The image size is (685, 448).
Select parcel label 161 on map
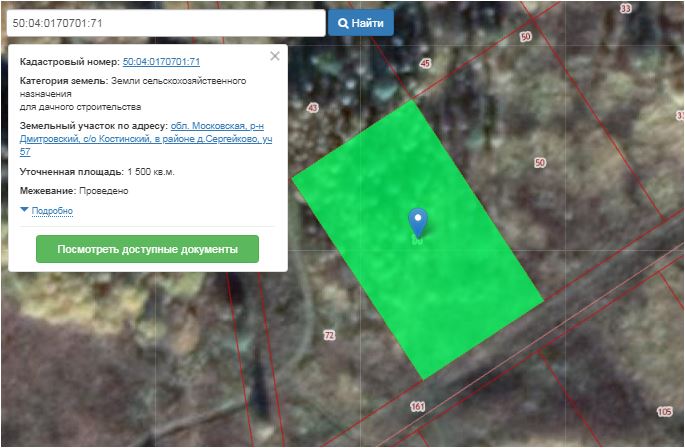coord(417,407)
